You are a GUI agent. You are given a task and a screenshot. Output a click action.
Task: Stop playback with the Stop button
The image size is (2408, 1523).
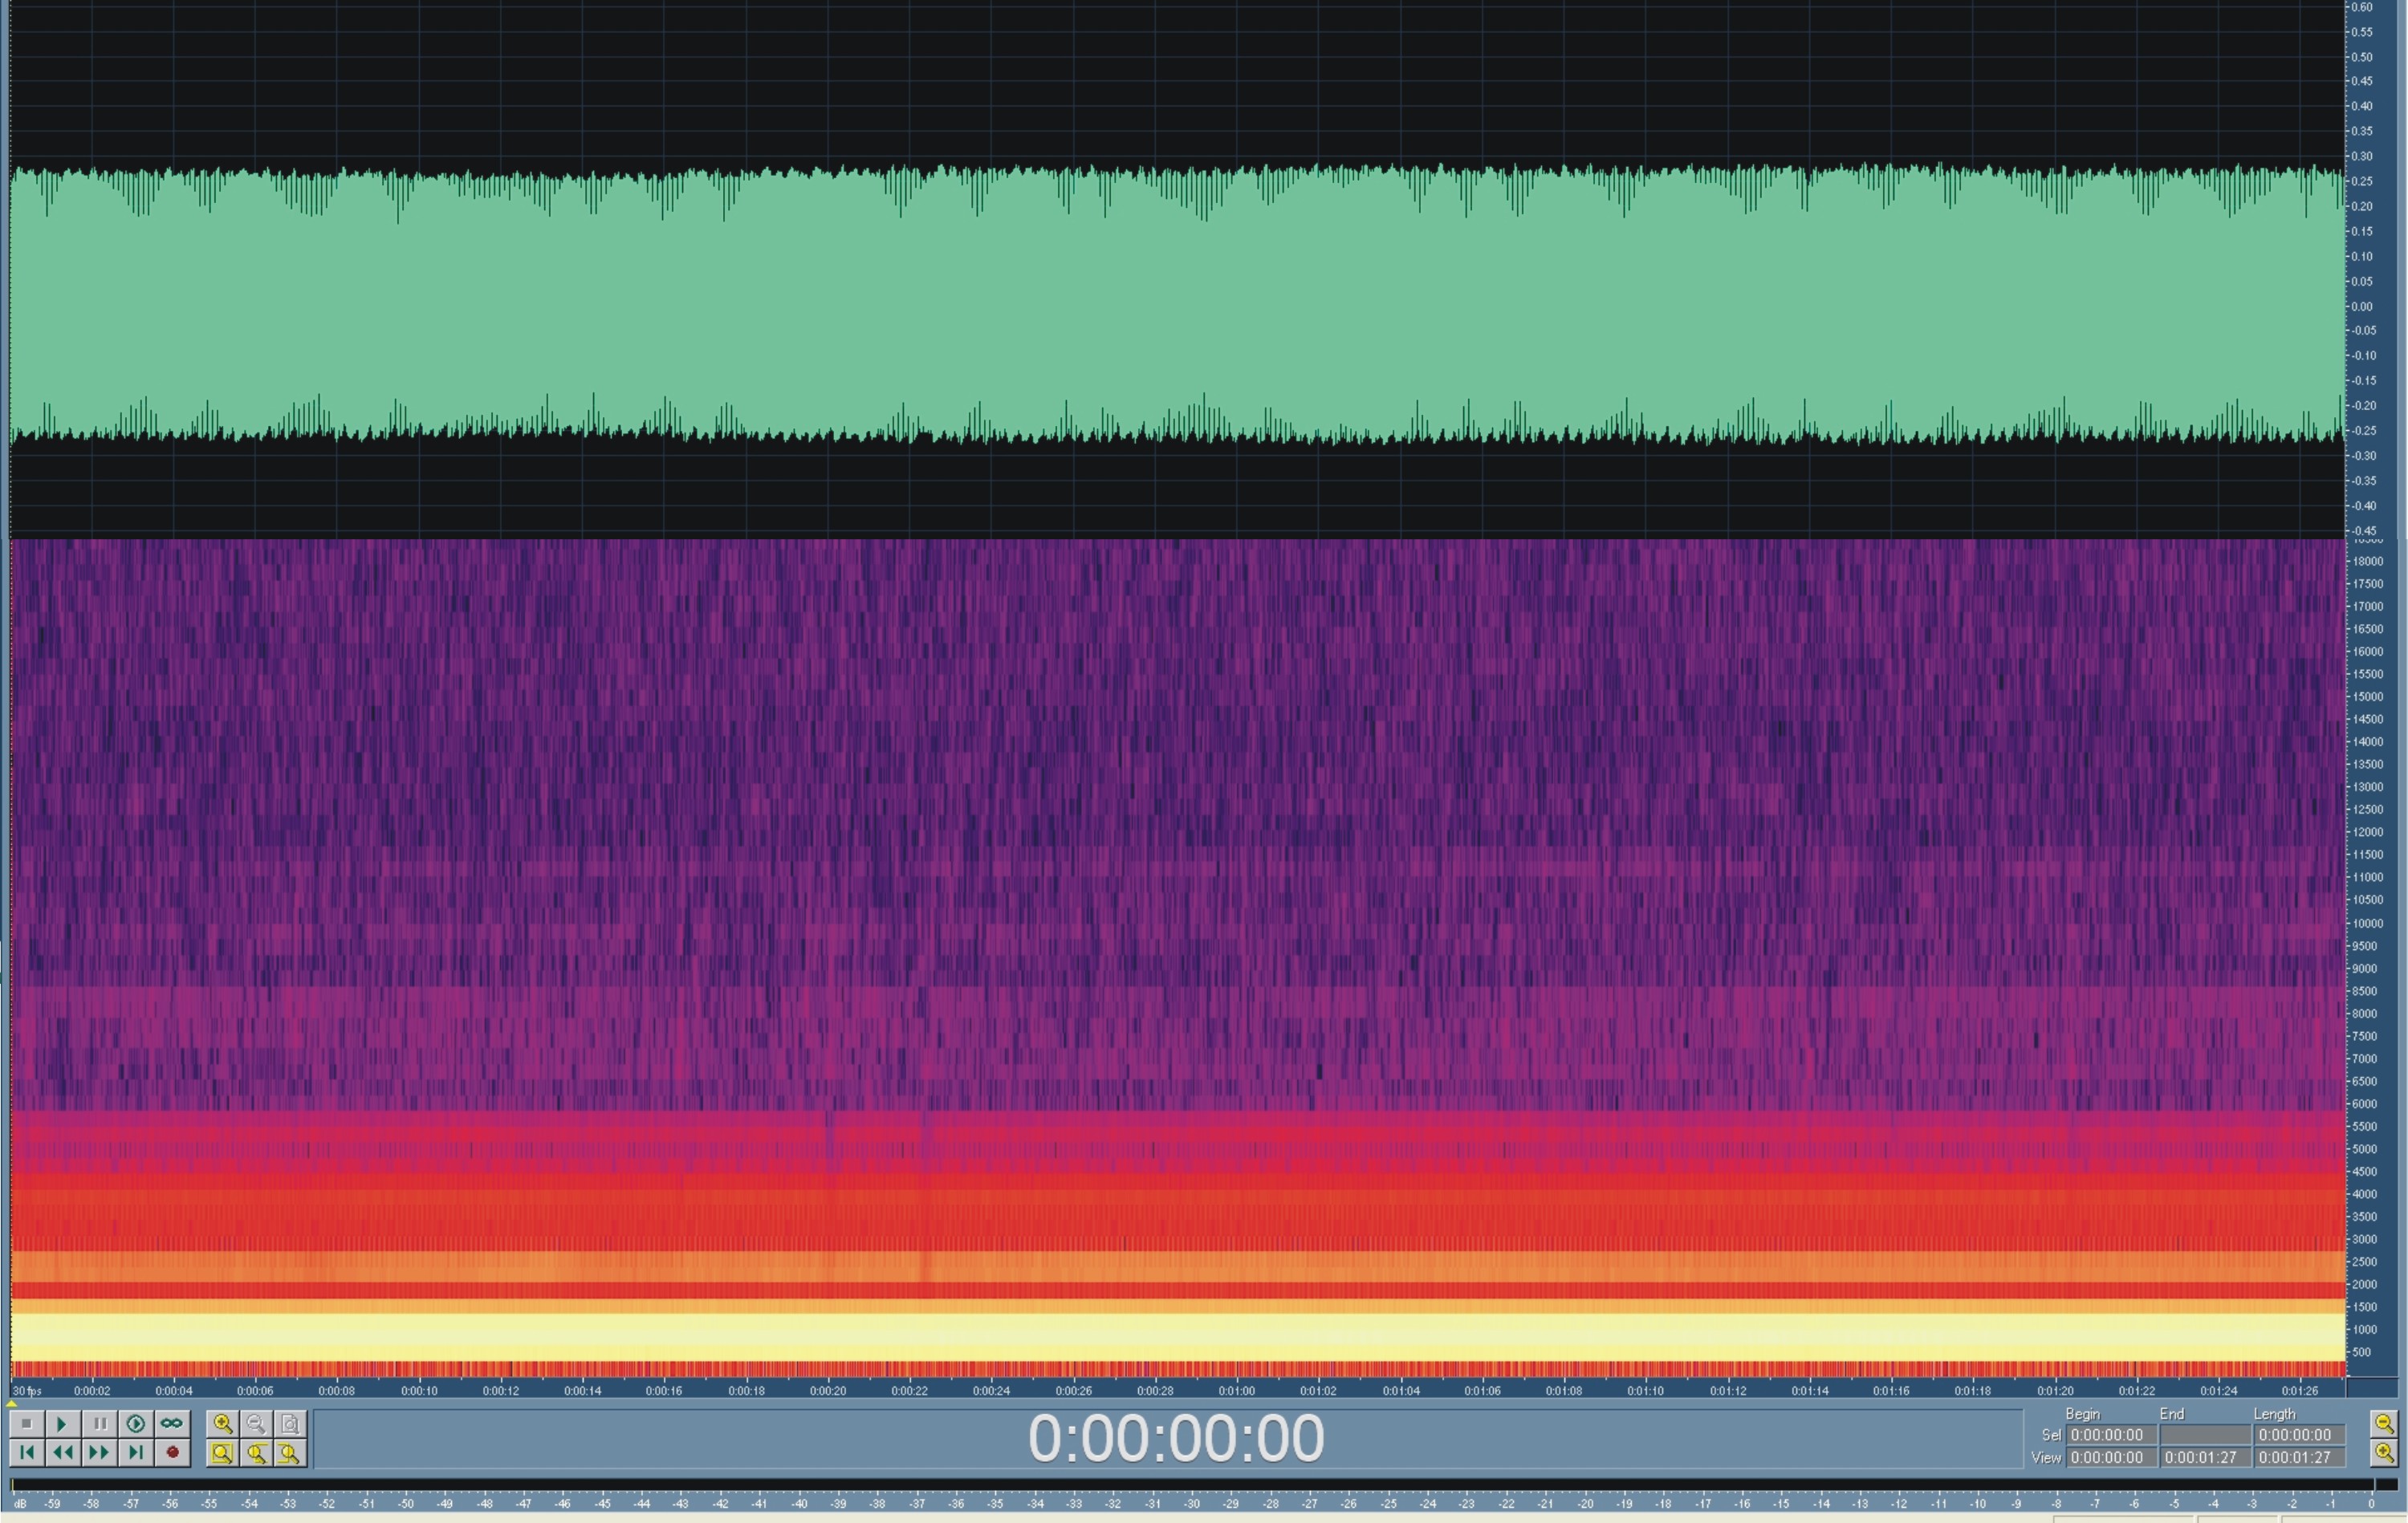coord(27,1423)
